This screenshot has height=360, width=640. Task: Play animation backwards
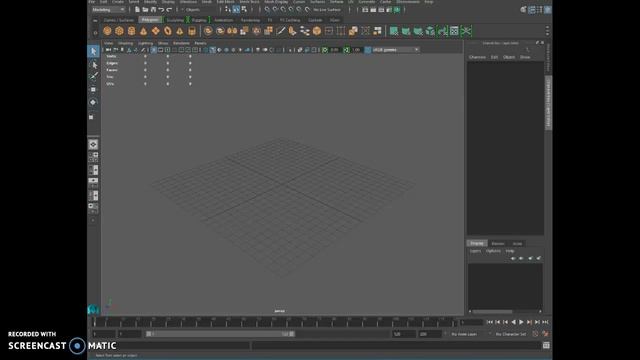pos(513,322)
